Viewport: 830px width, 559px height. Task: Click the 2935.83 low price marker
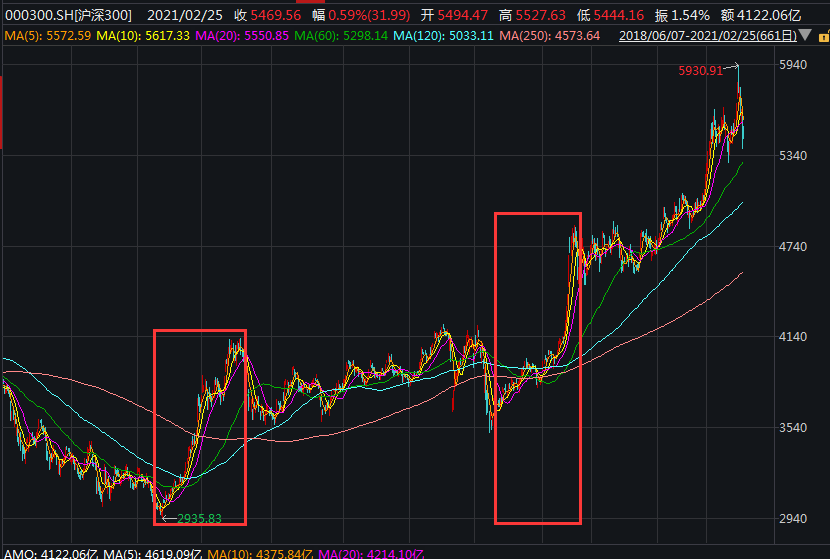point(198,518)
